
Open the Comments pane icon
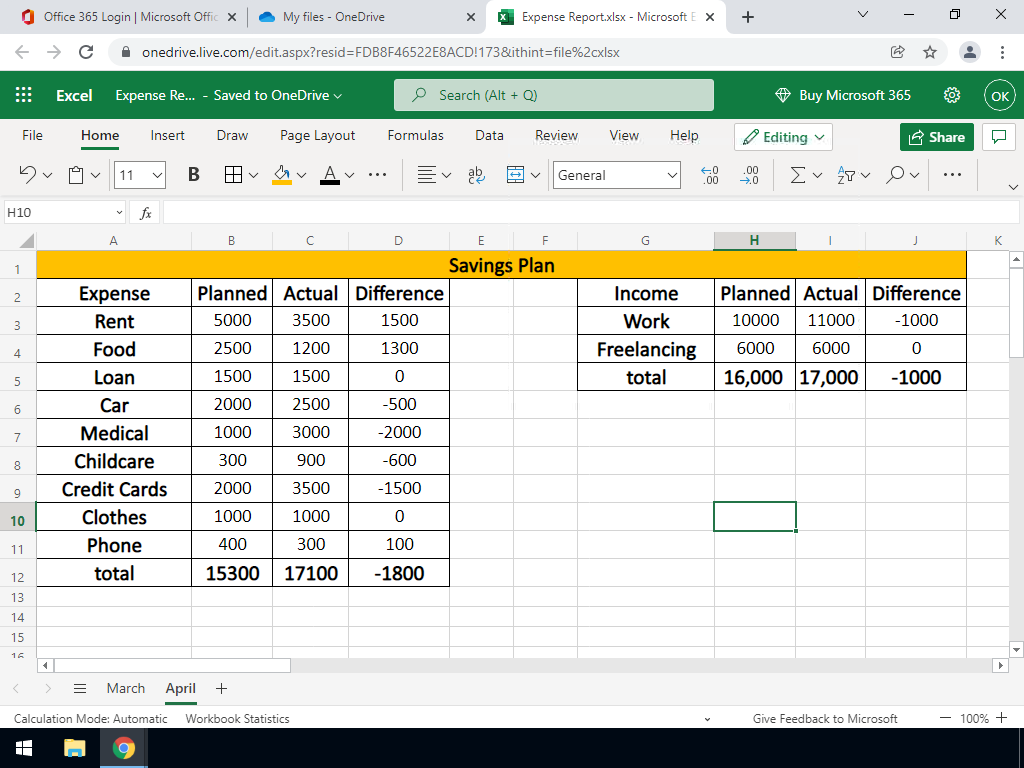click(997, 137)
